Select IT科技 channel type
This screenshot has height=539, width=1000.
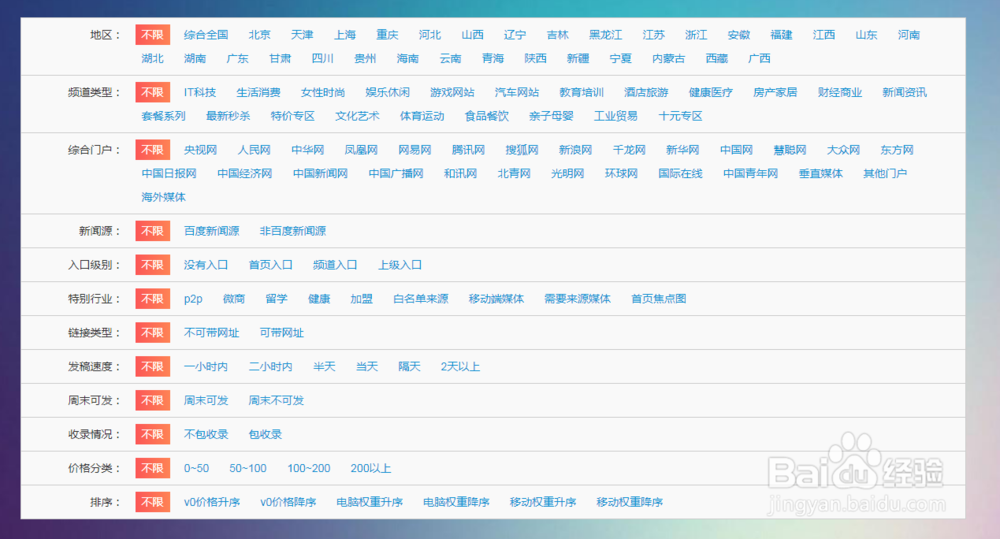[x=200, y=92]
